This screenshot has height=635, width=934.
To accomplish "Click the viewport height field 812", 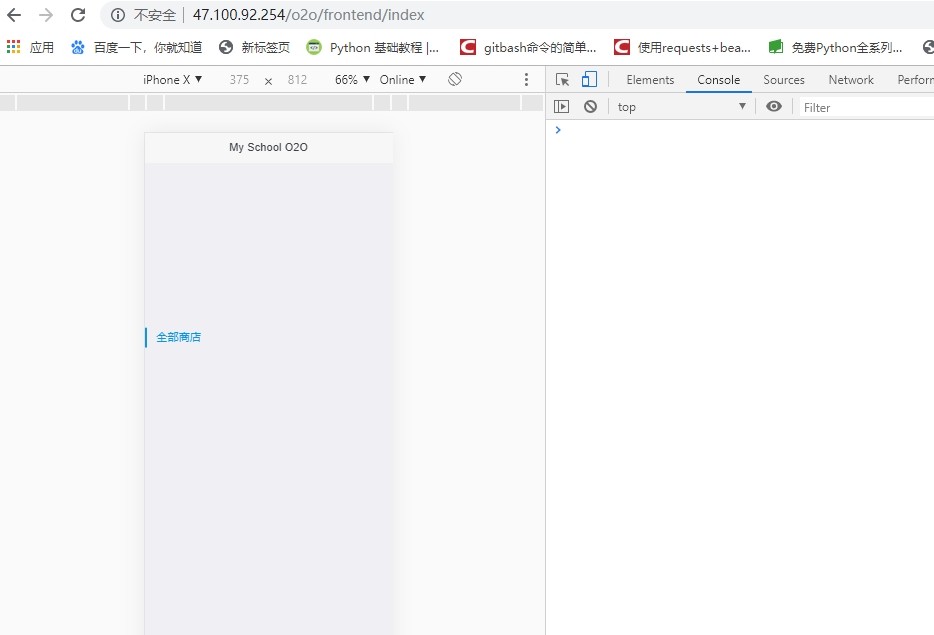I will tap(297, 79).
